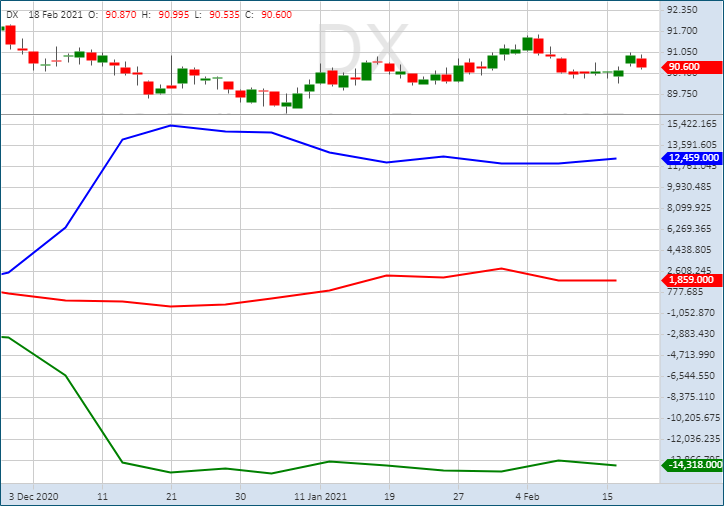The image size is (724, 506).
Task: Click the -4,713.990 axis value
Action: click(691, 355)
